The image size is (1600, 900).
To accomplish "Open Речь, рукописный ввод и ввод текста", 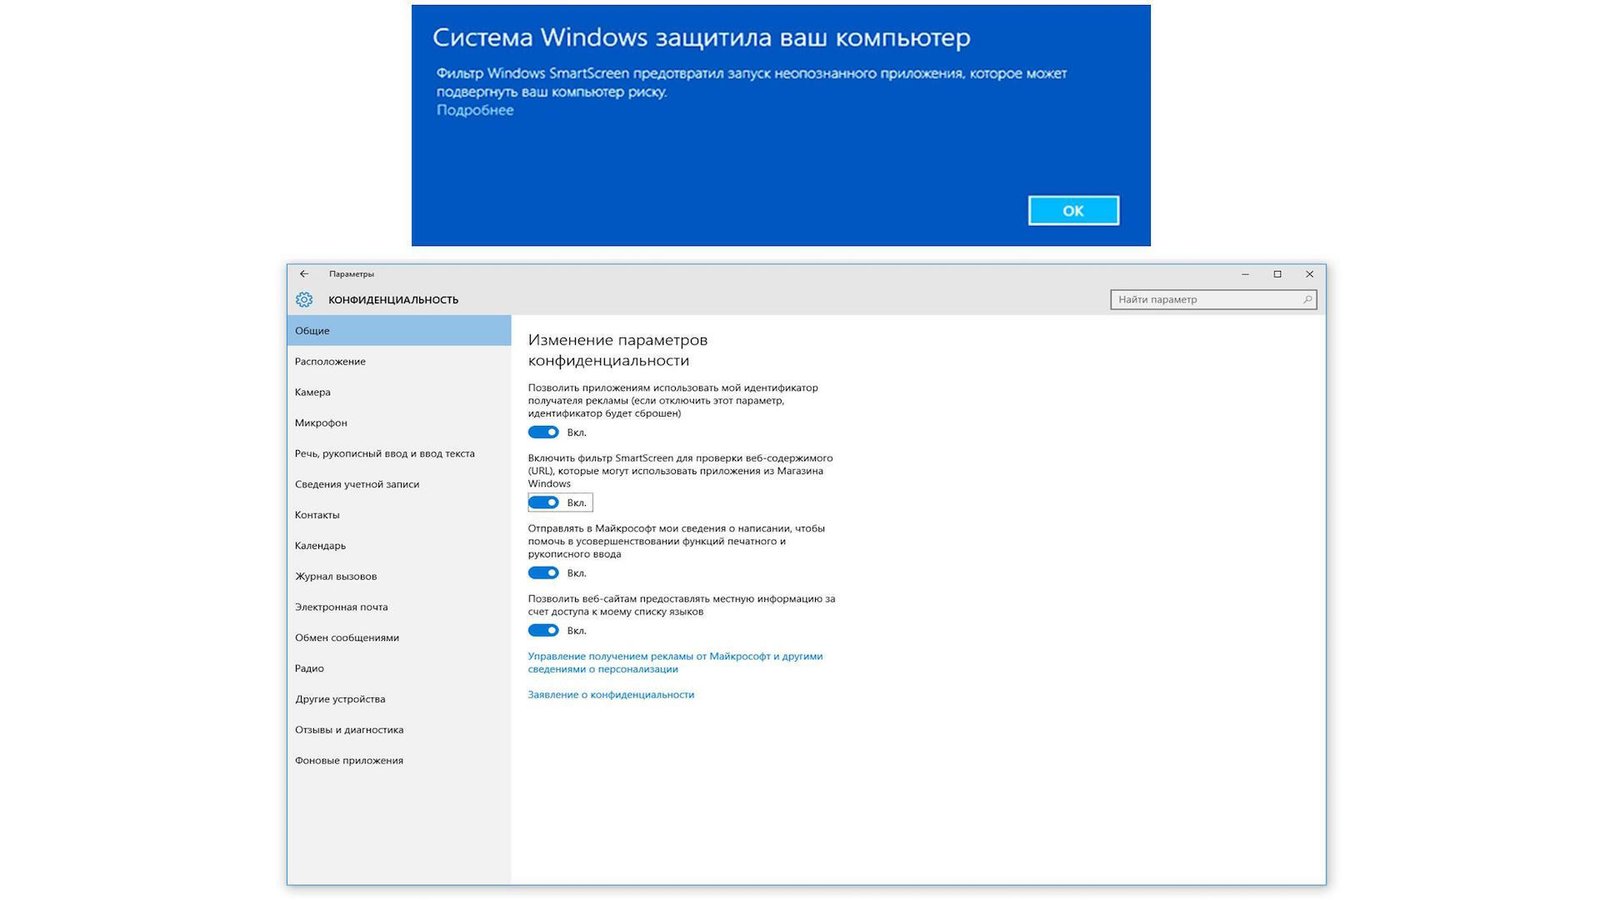I will [399, 454].
